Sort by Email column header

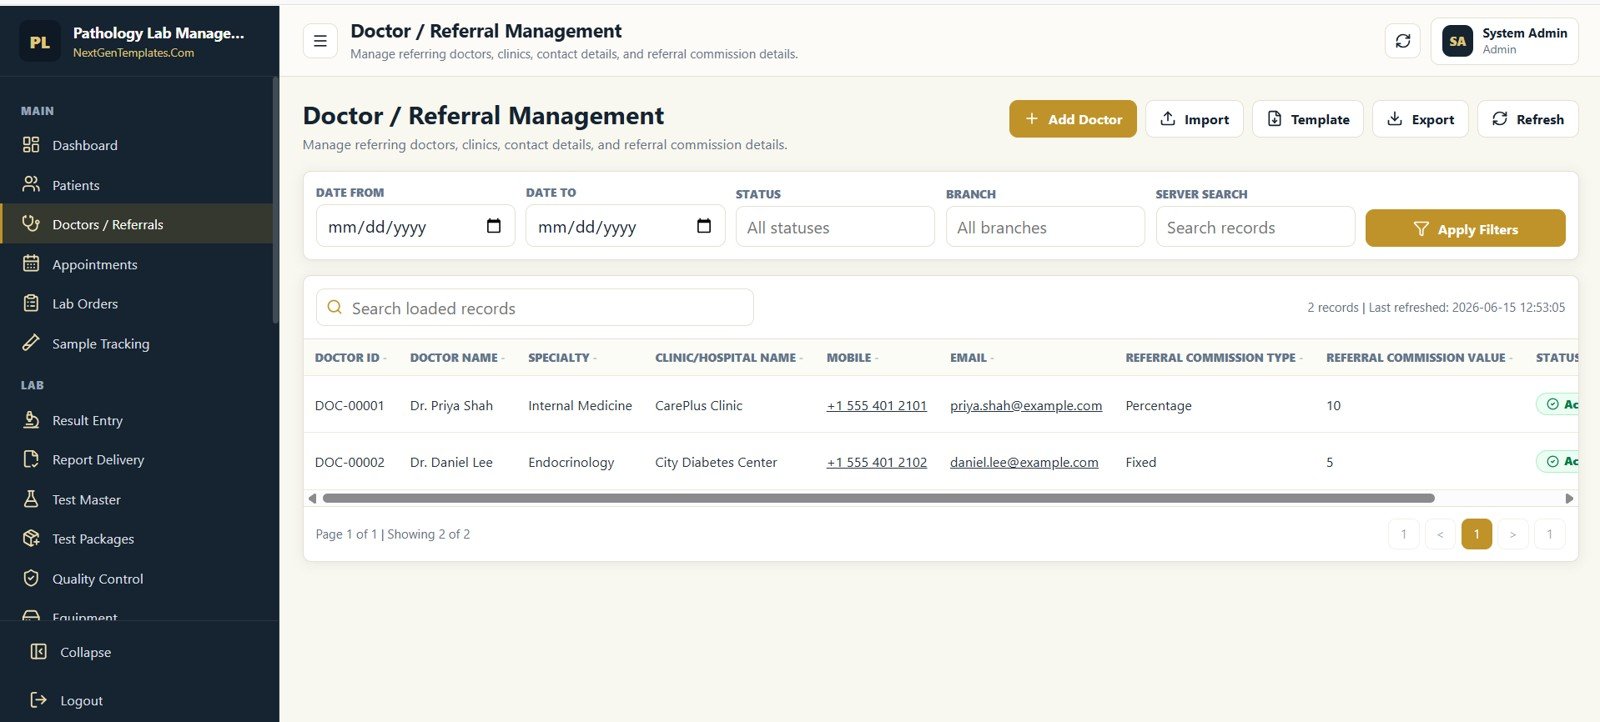[971, 357]
